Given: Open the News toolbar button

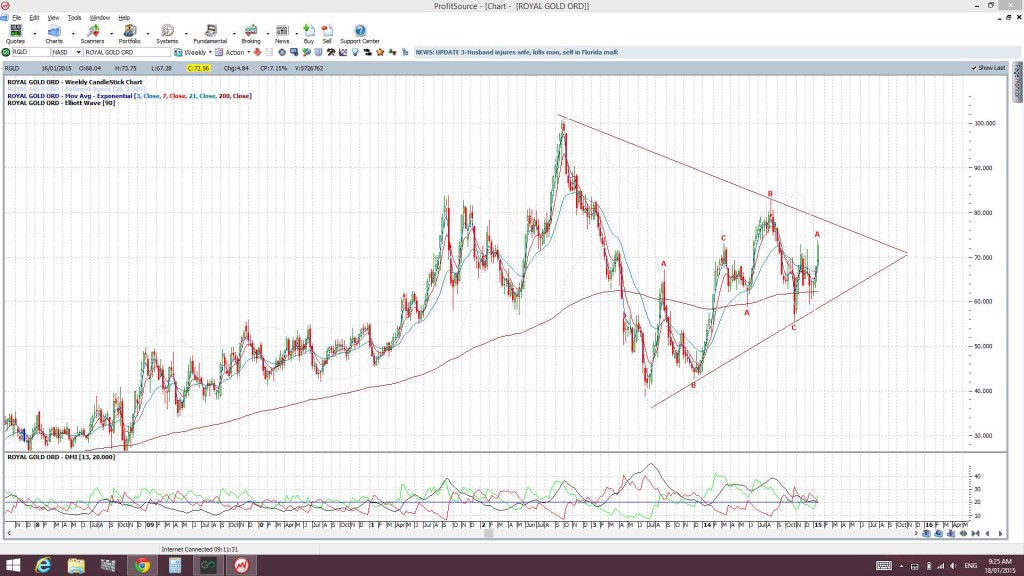Looking at the screenshot, I should tap(282, 34).
